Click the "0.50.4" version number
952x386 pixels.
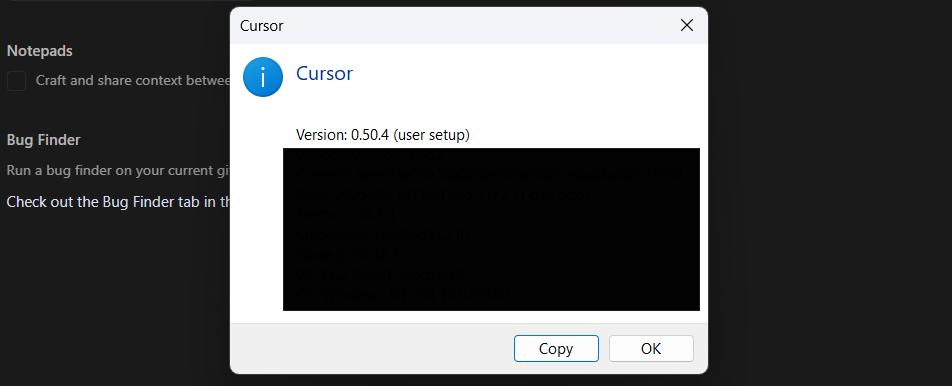(x=369, y=135)
